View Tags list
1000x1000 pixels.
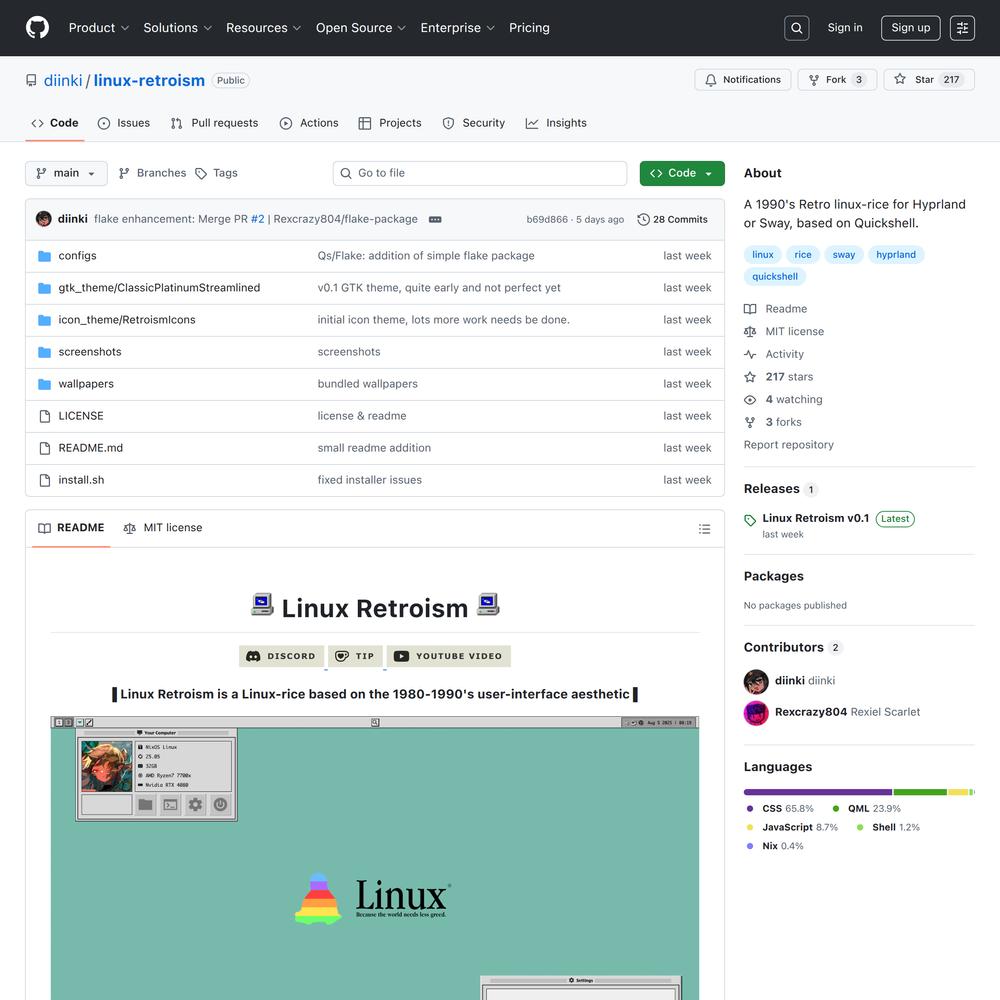pyautogui.click(x=216, y=173)
